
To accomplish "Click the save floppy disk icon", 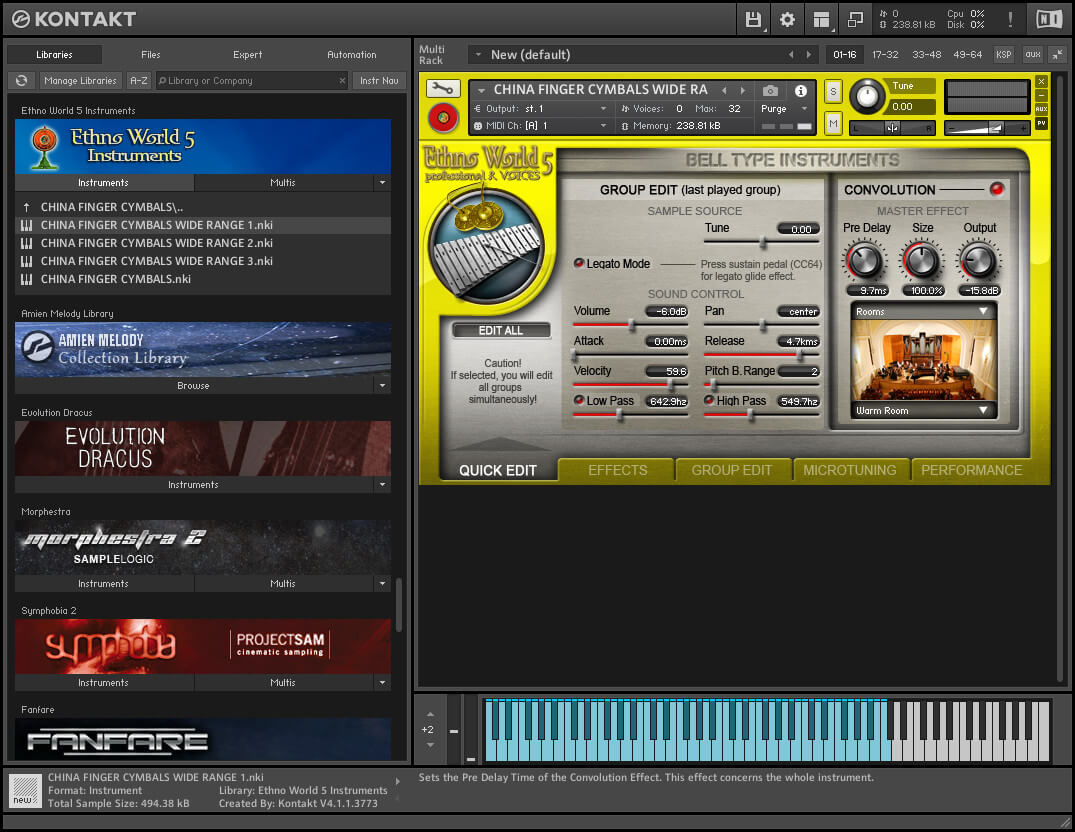I will [753, 19].
